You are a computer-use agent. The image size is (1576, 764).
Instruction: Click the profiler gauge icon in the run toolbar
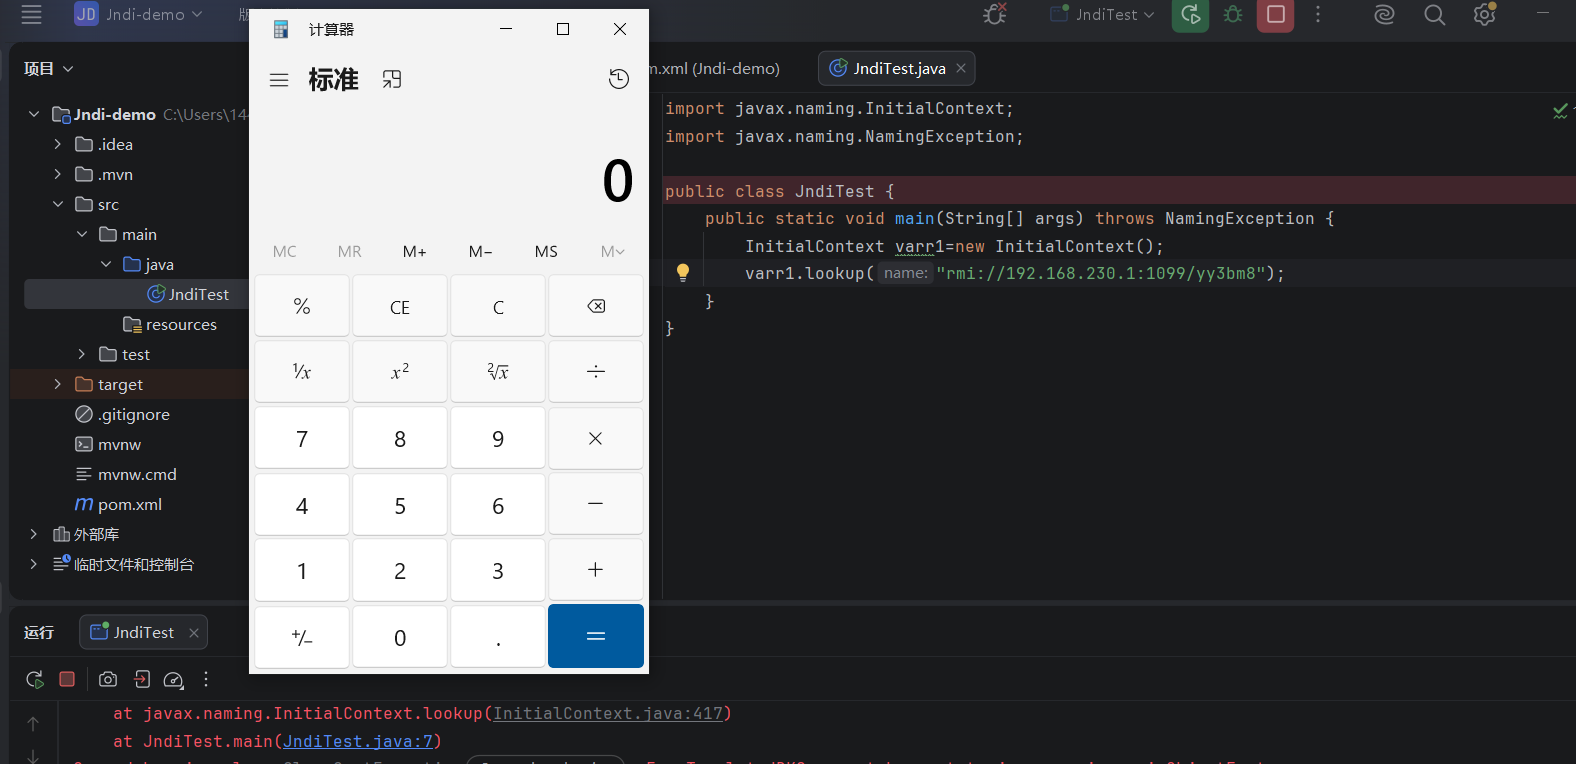(x=173, y=680)
